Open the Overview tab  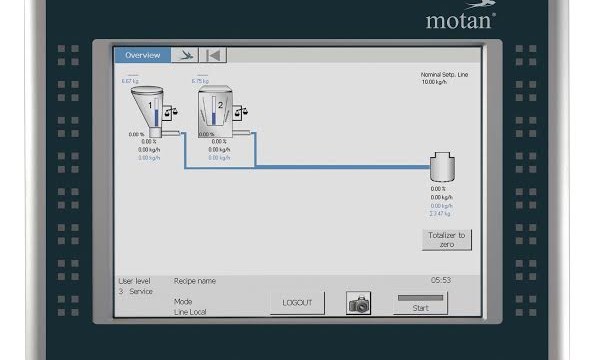(143, 55)
